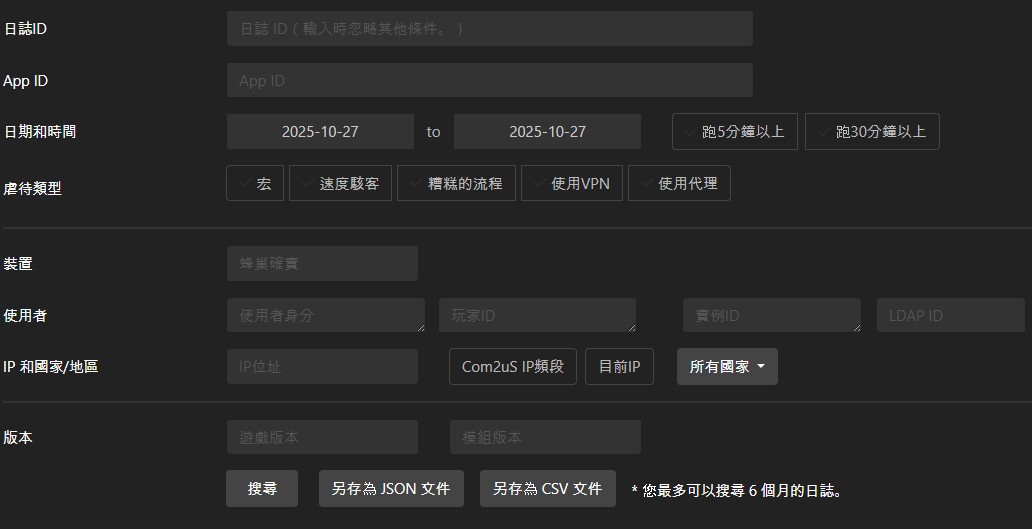
Task: Click into the App ID field
Action: point(489,81)
